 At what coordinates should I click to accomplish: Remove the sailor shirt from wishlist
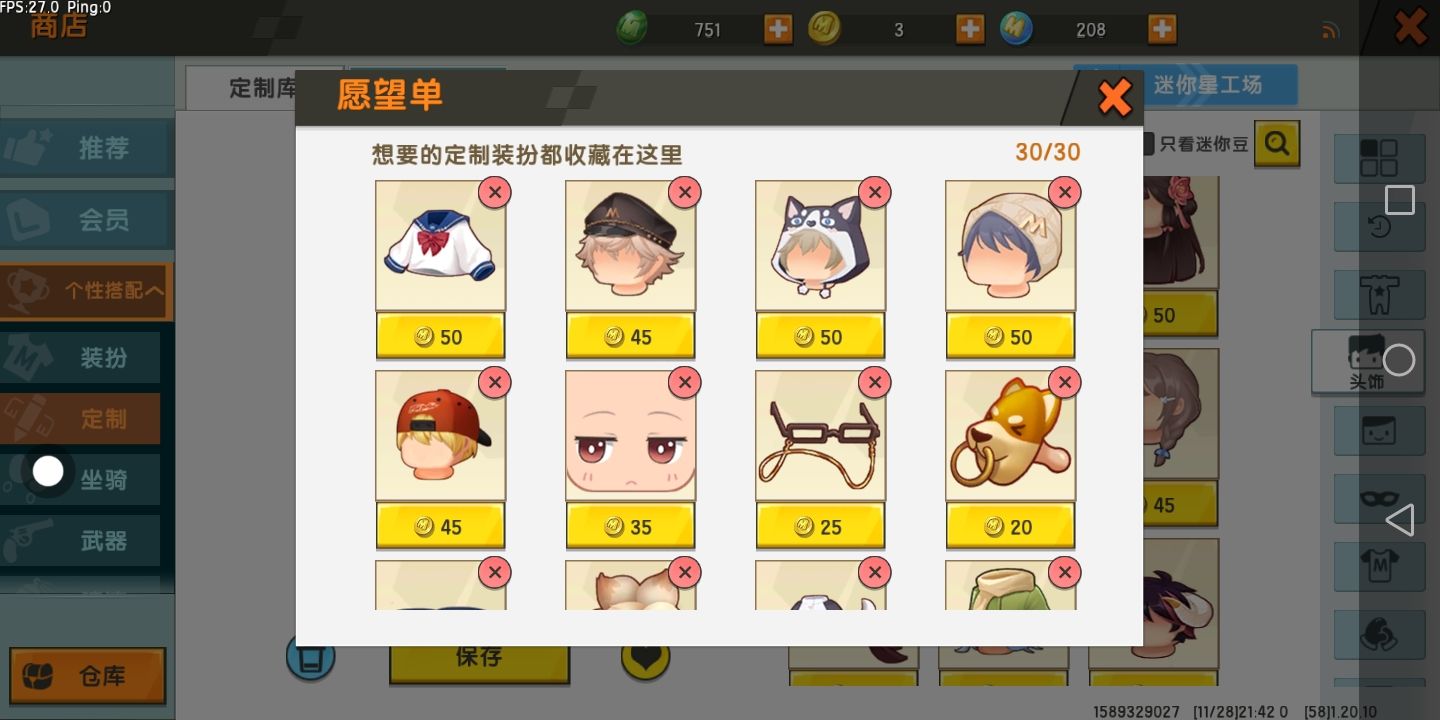click(494, 192)
